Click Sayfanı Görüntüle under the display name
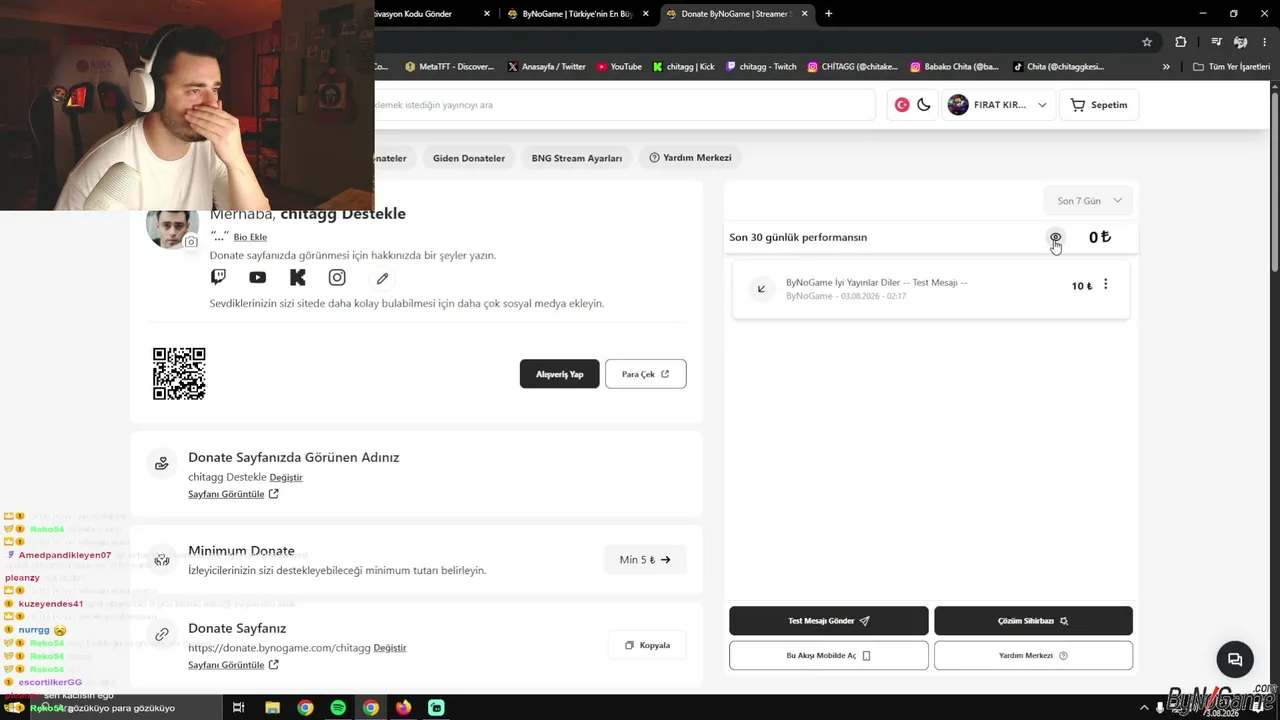This screenshot has width=1280, height=720. click(233, 494)
